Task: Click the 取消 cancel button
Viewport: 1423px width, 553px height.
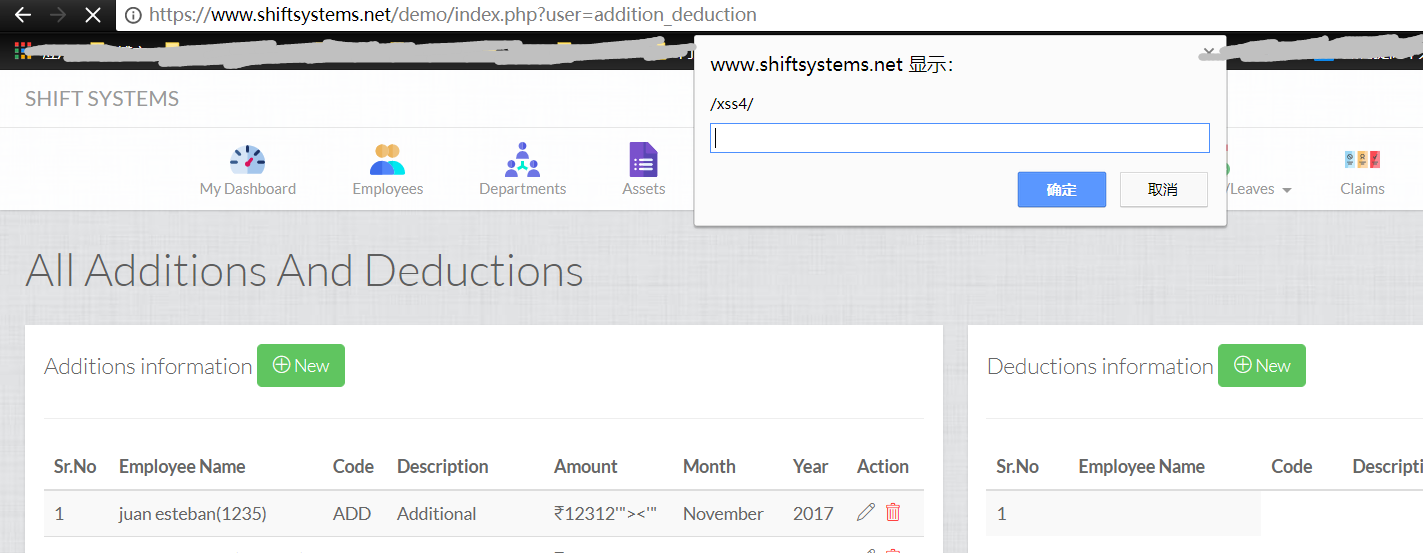Action: pos(1163,190)
